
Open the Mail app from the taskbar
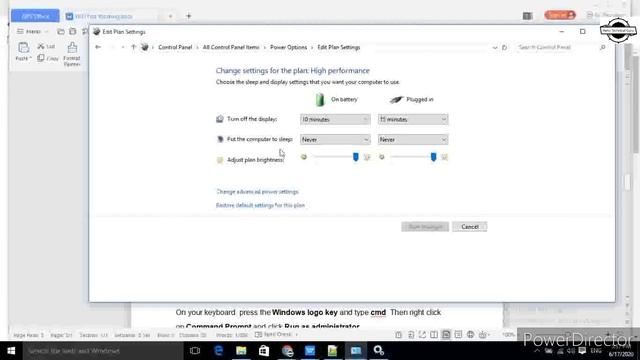[x=310, y=351]
